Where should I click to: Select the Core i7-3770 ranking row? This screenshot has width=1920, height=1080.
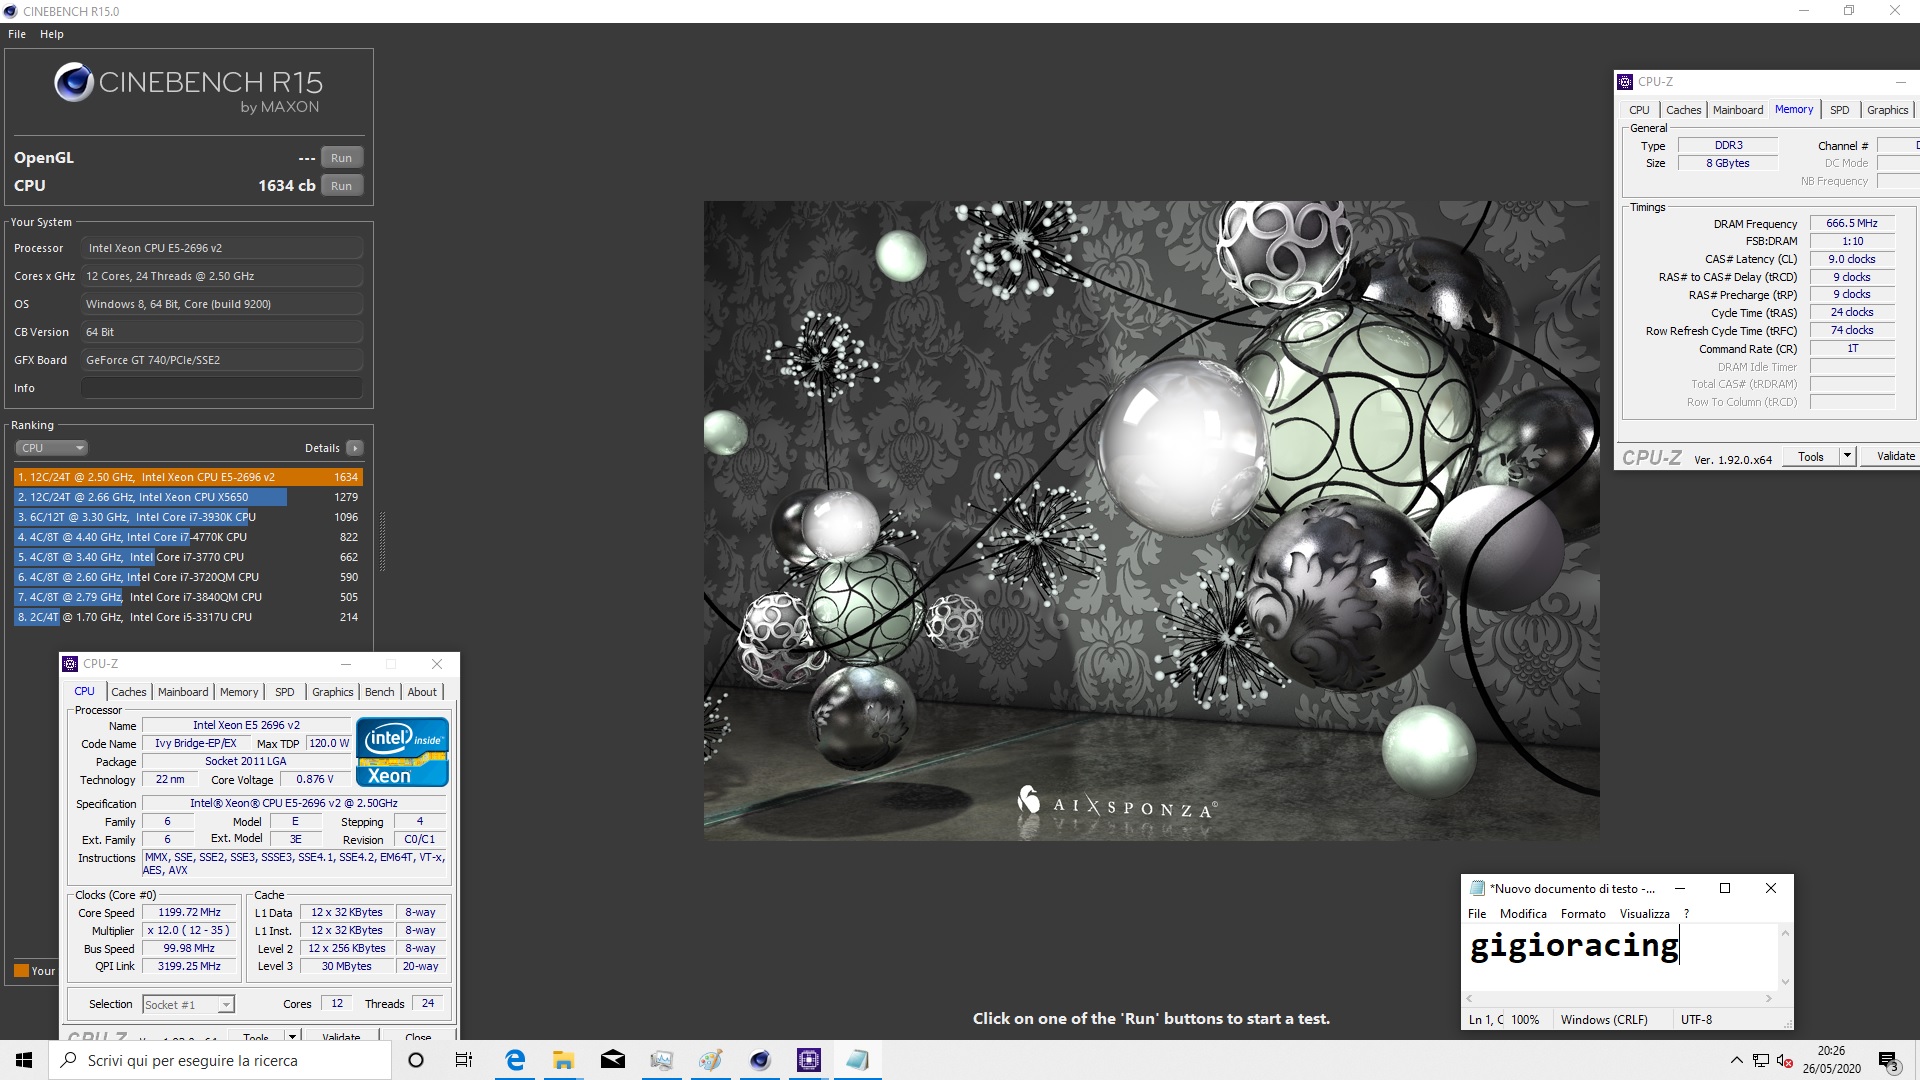188,557
